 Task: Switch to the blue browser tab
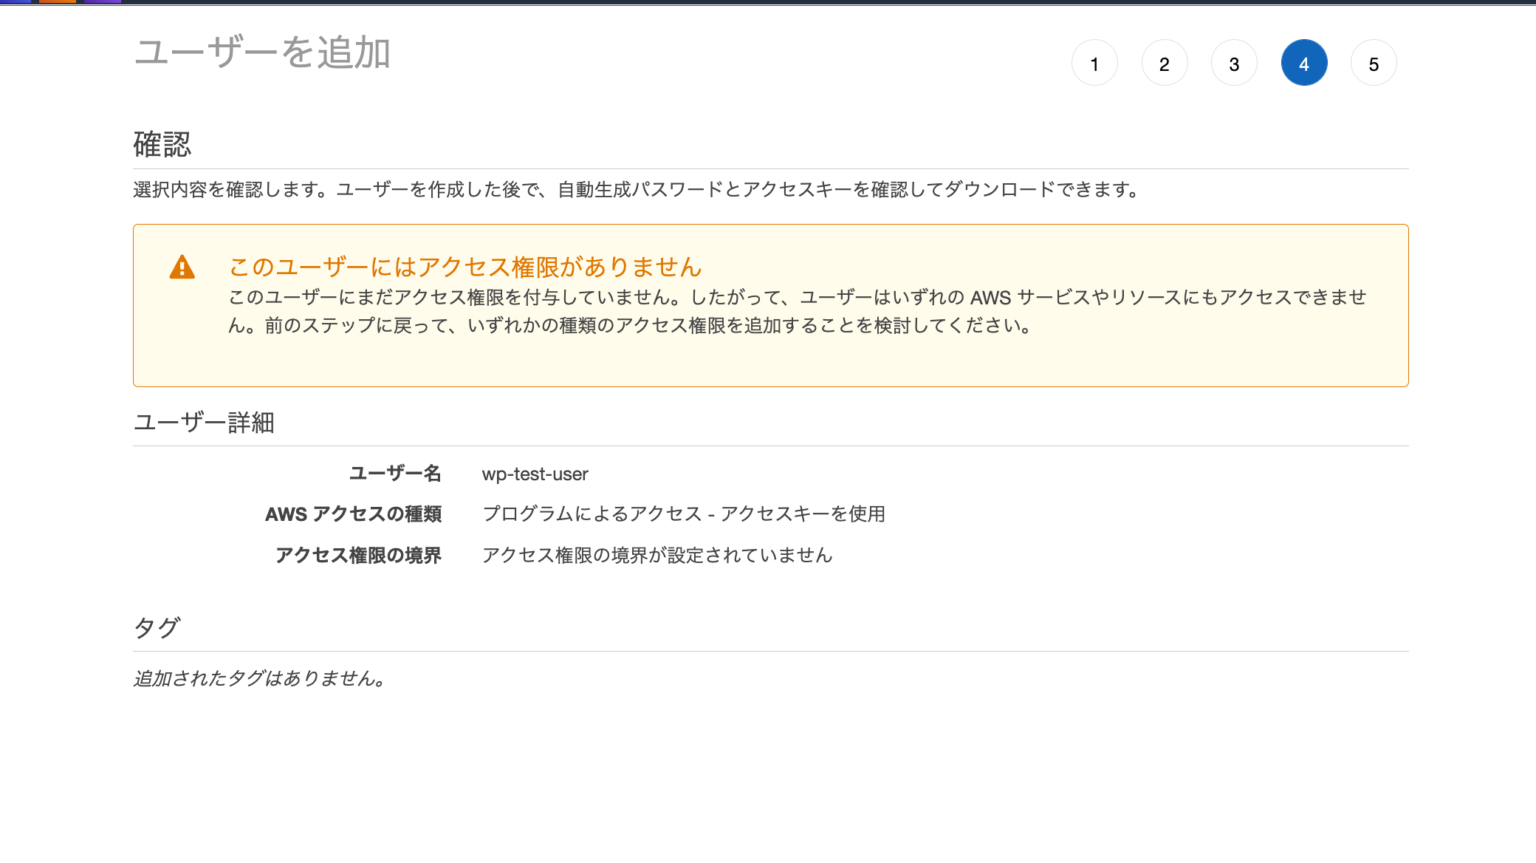pyautogui.click(x=15, y=3)
